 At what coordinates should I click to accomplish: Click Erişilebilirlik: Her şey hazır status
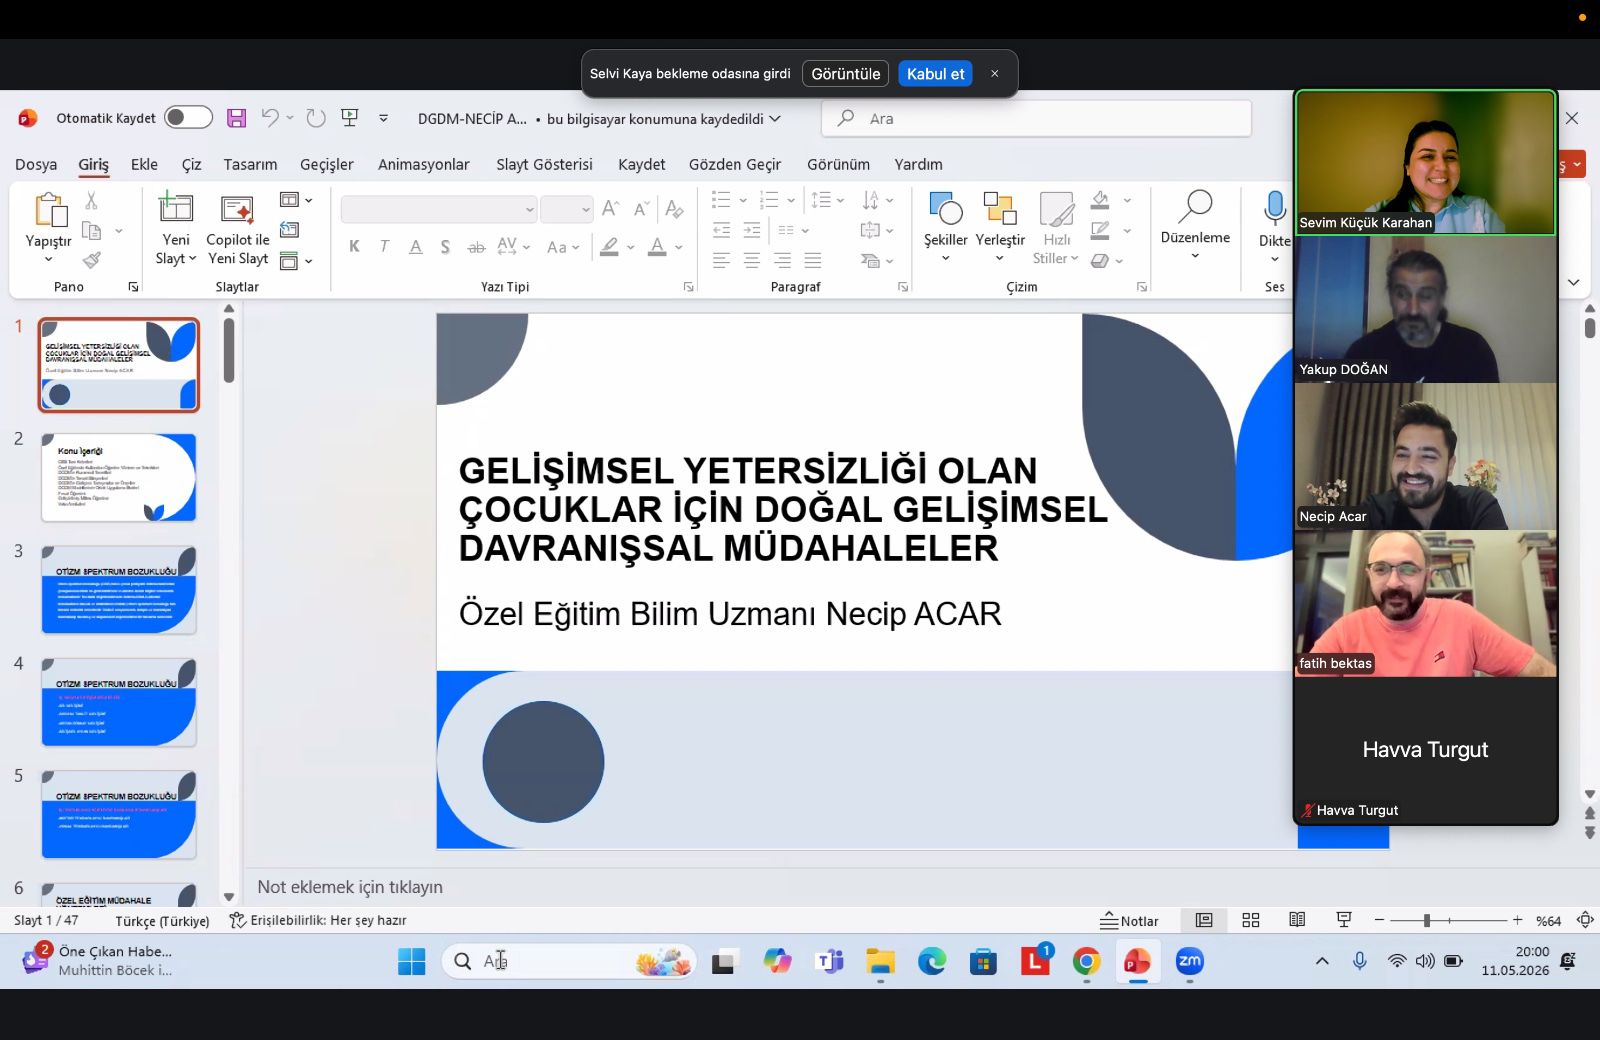pos(317,921)
